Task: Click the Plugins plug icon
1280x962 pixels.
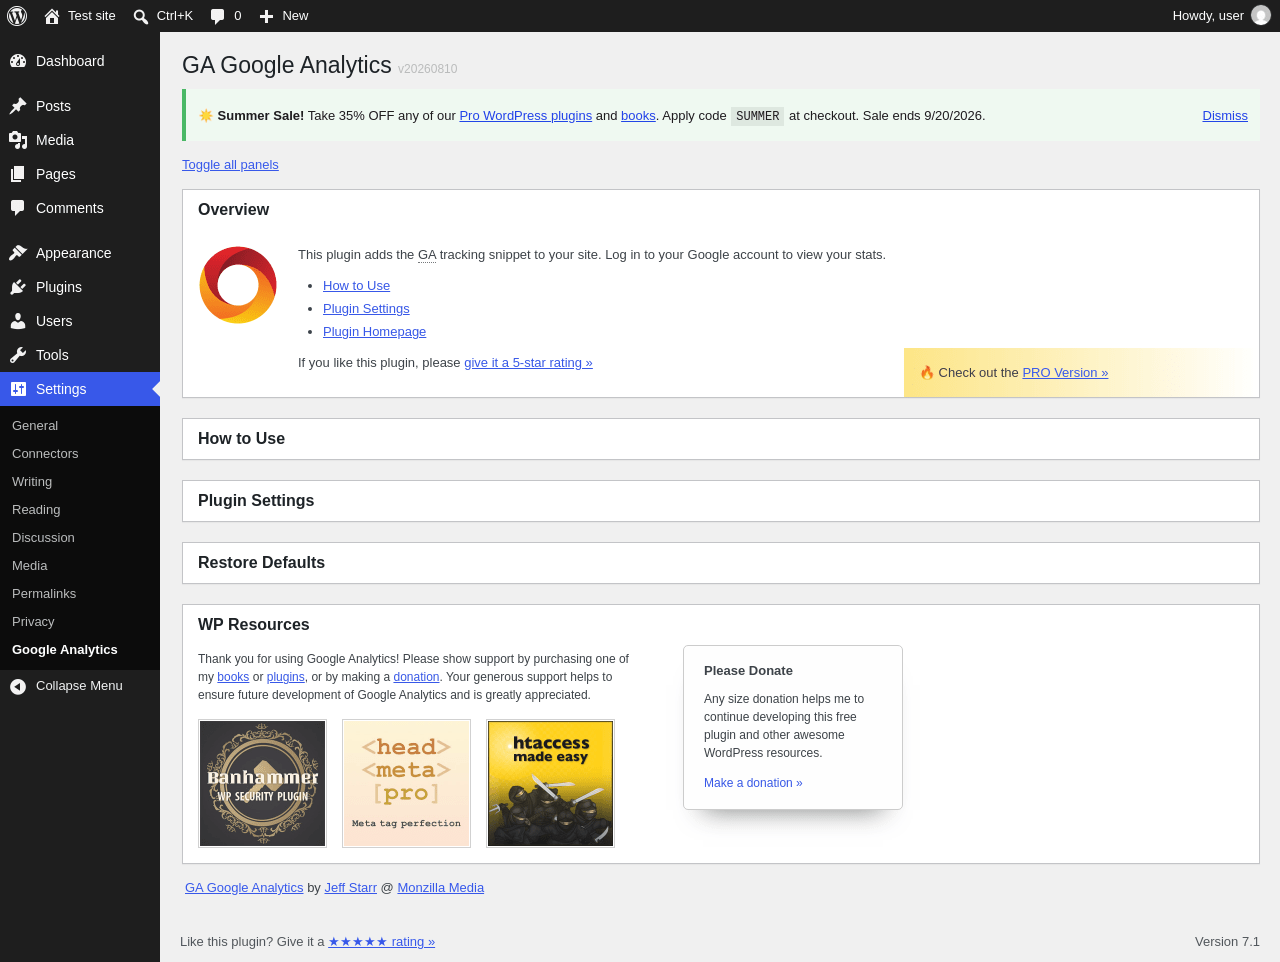Action: [18, 287]
